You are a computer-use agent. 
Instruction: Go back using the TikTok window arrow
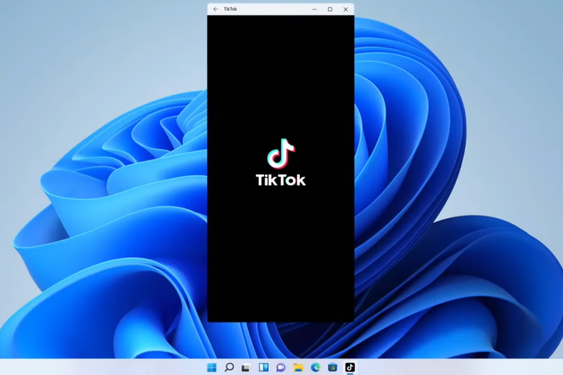click(x=215, y=9)
